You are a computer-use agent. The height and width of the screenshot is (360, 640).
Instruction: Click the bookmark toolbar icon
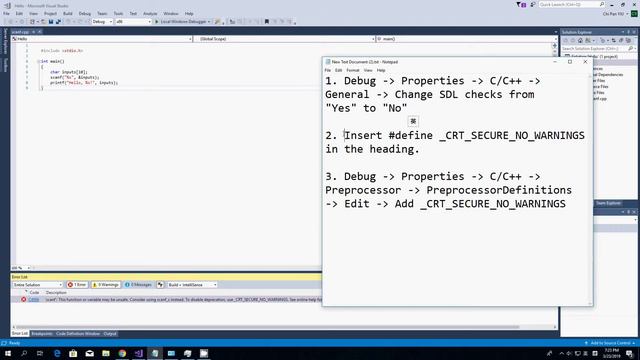[267, 22]
